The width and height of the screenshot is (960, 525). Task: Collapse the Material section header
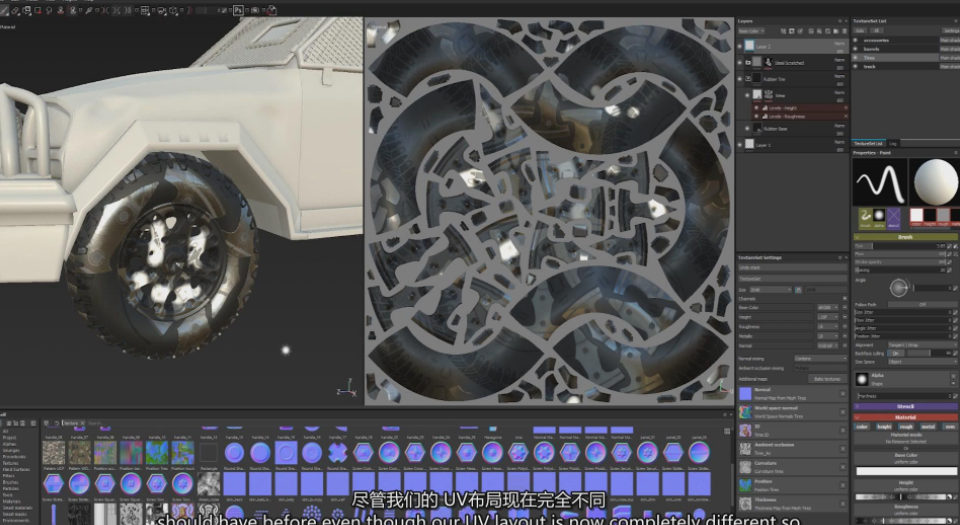click(x=906, y=417)
